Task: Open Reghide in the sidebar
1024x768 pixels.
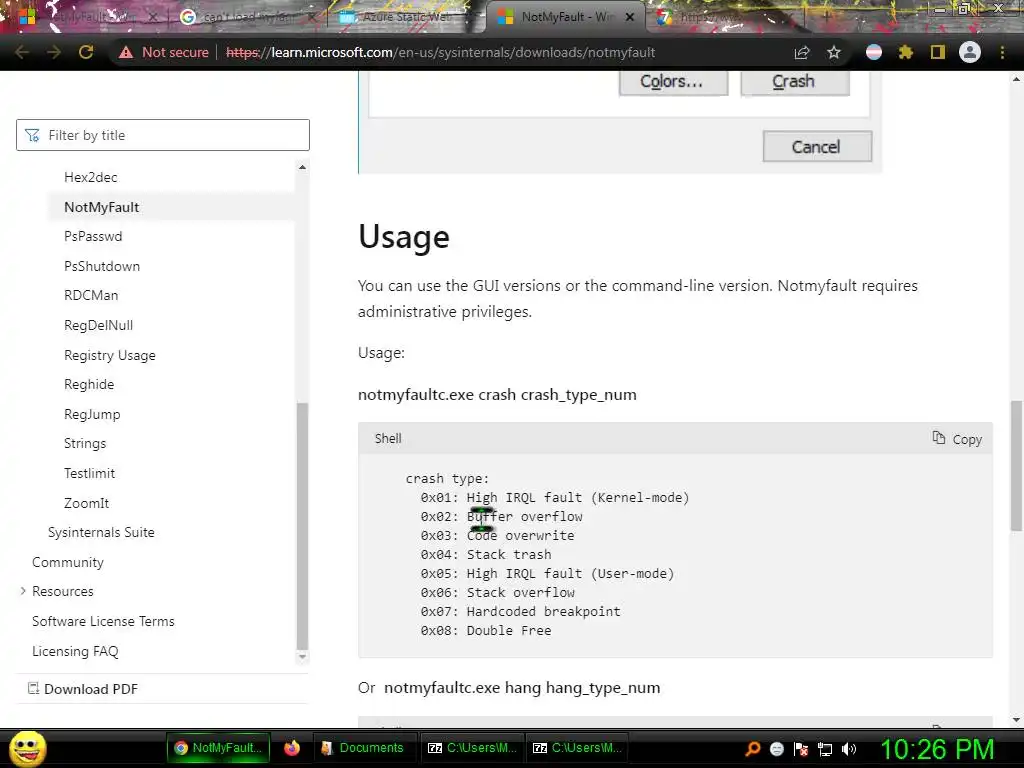Action: [89, 384]
